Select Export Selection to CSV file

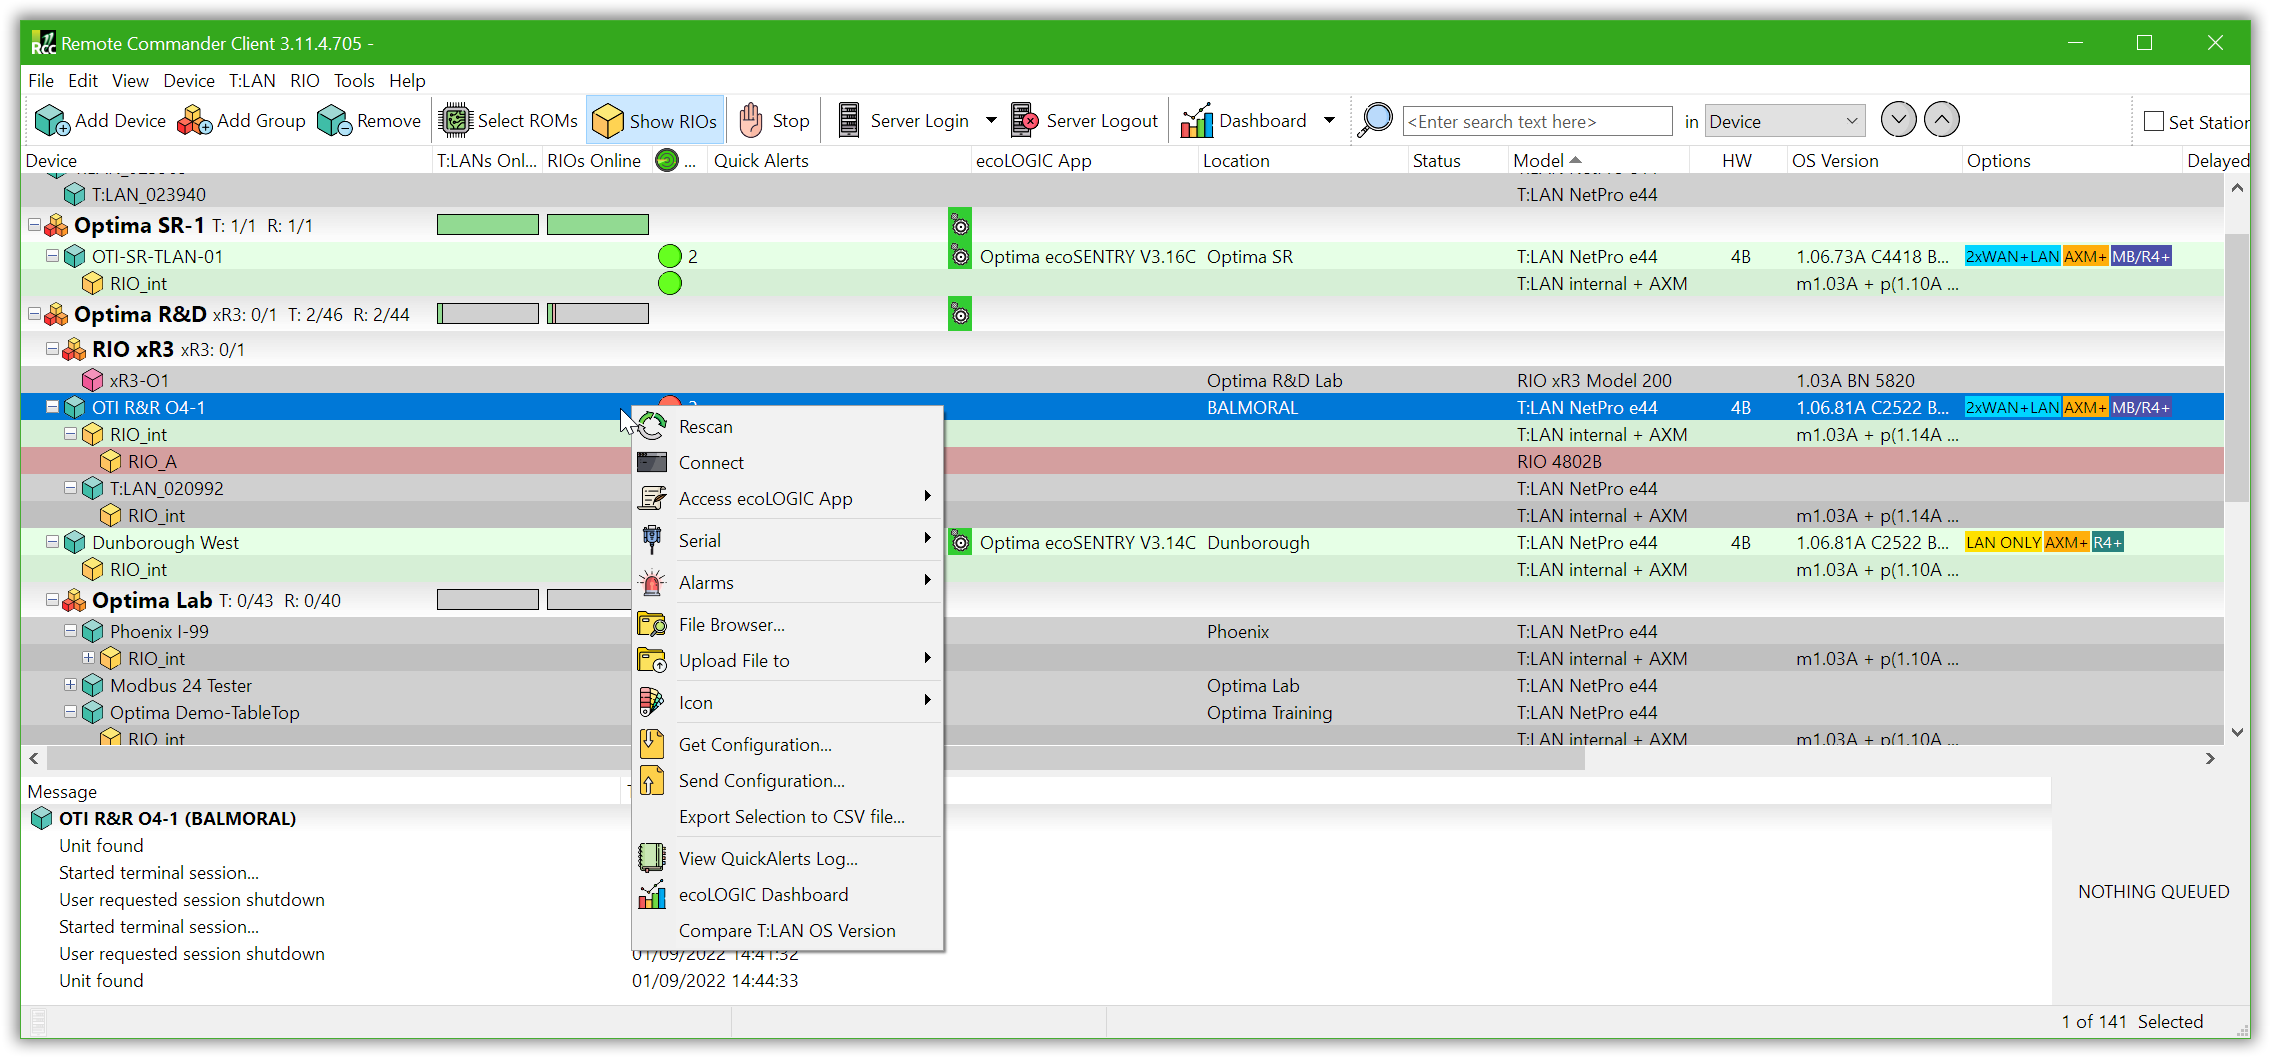[x=788, y=817]
